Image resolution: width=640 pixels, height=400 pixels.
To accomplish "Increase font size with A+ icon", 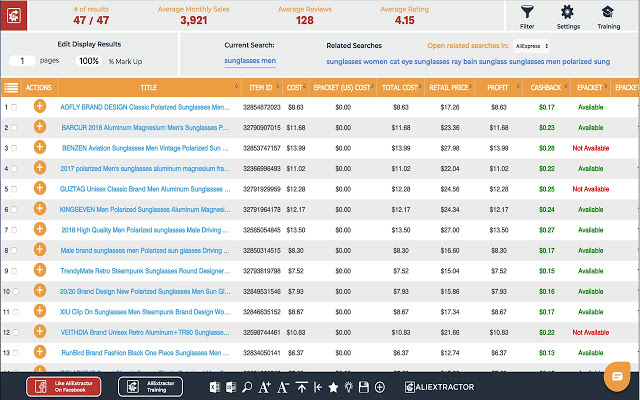I will point(265,387).
